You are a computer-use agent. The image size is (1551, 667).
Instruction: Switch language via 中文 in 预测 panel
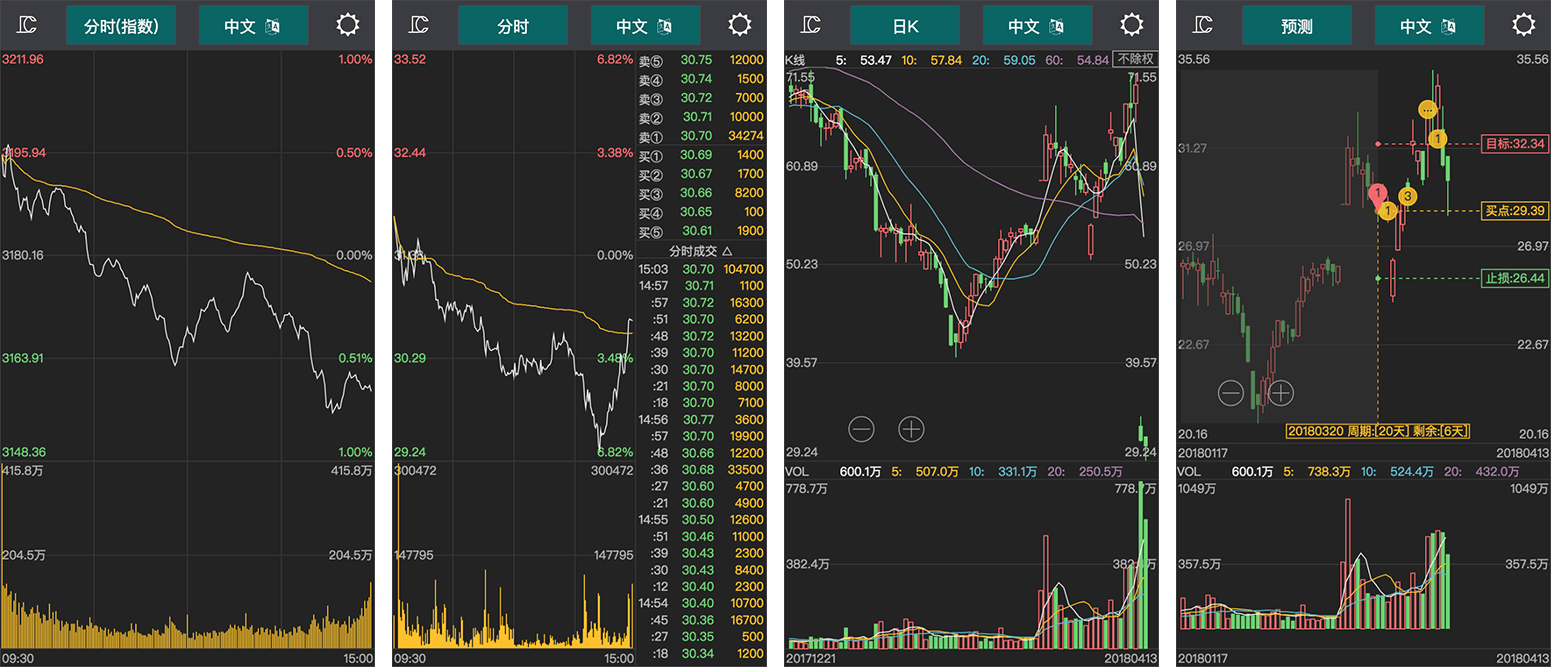click(1429, 25)
